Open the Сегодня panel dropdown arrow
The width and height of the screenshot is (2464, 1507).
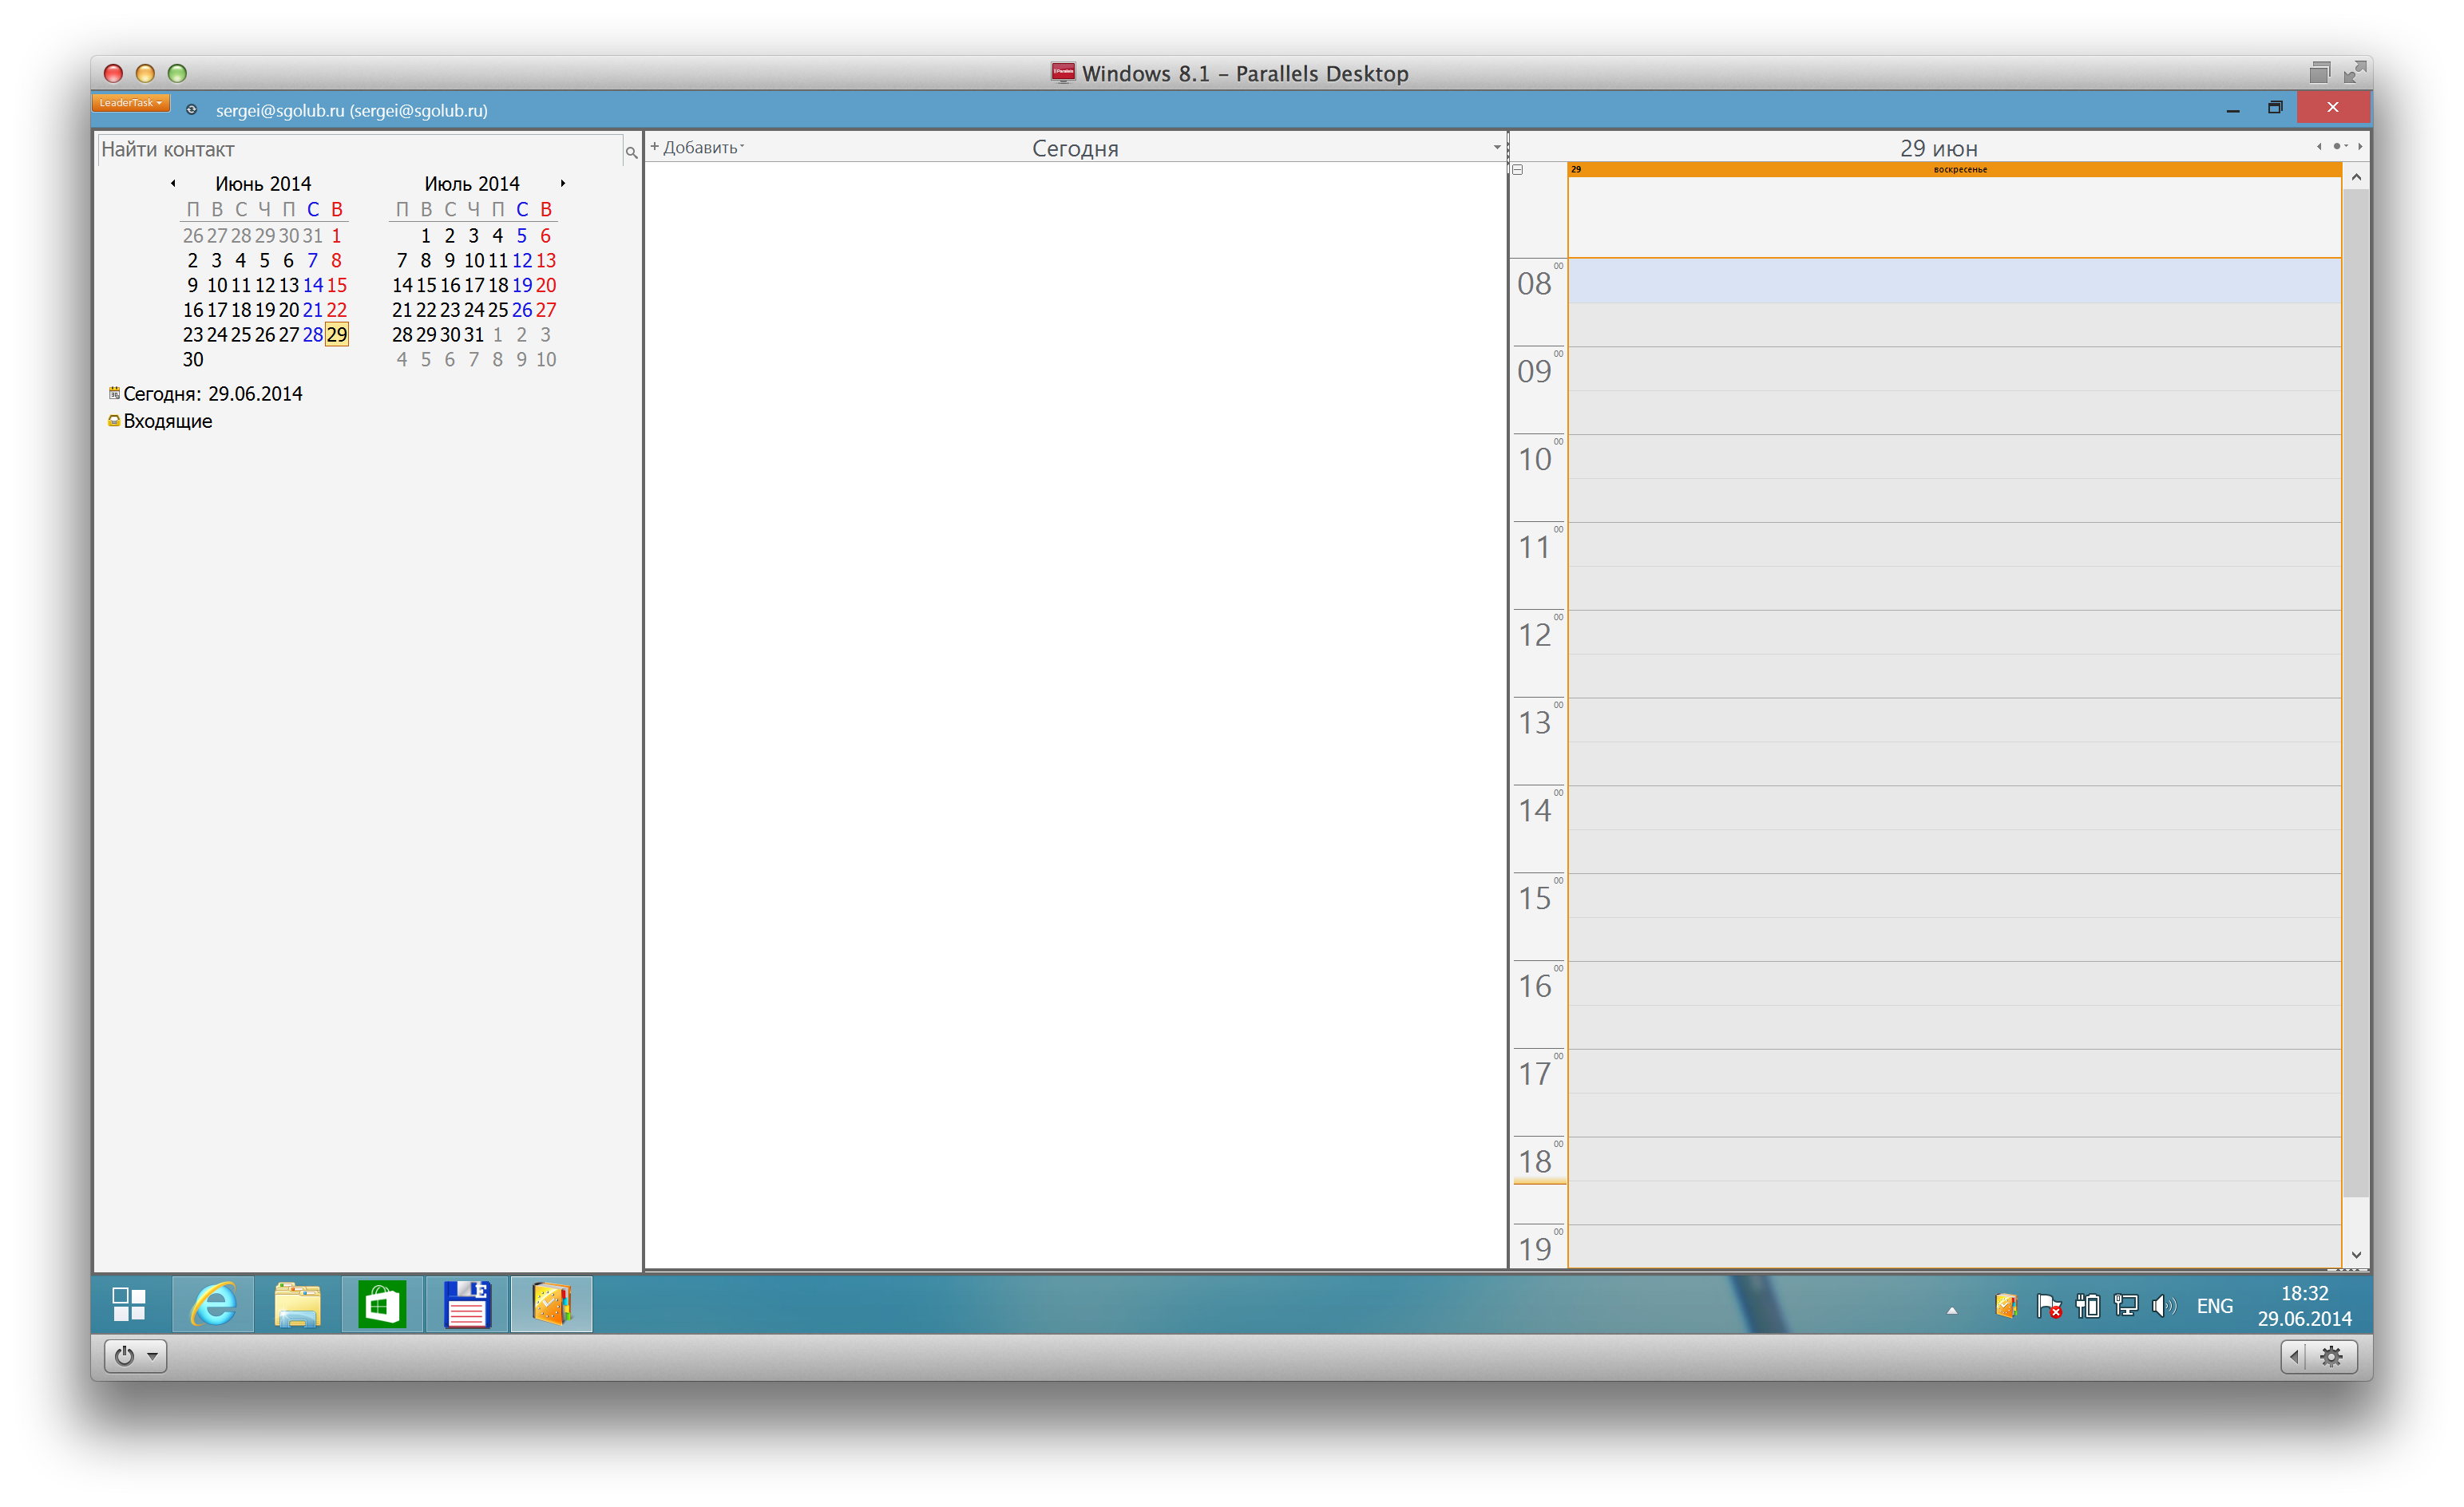point(1496,147)
